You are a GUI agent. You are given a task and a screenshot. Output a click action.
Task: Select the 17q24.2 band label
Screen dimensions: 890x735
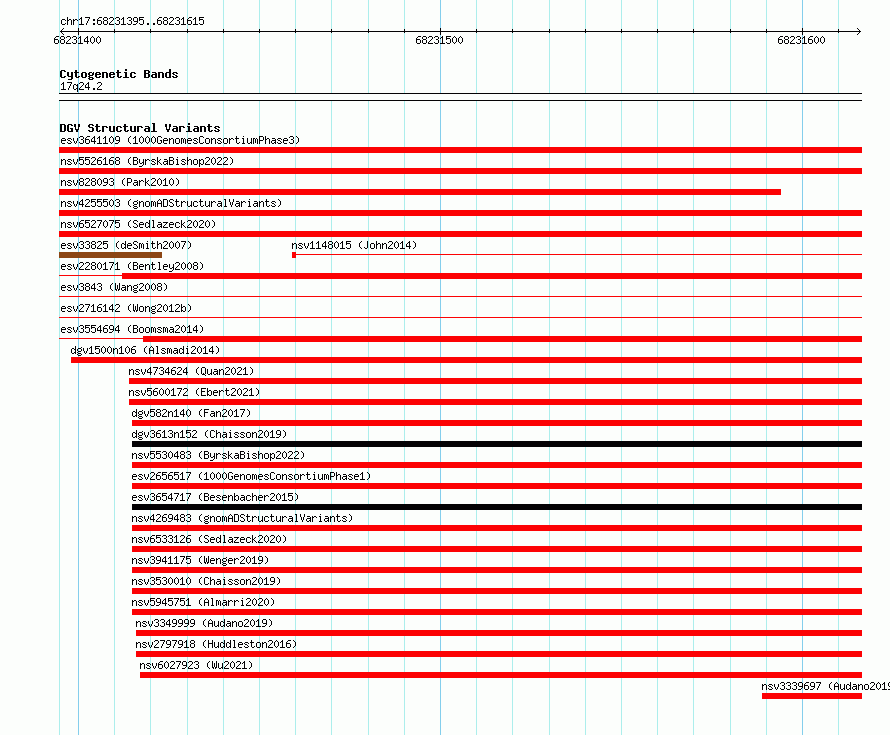coord(81,86)
